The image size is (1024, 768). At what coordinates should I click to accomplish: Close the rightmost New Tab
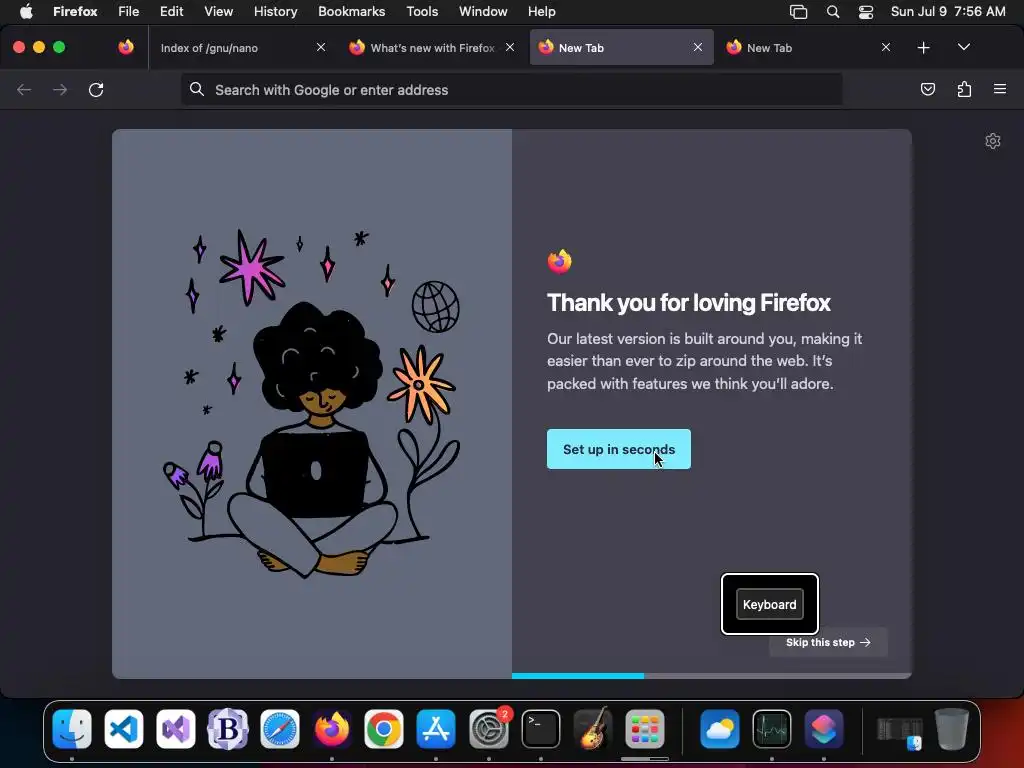click(x=886, y=47)
